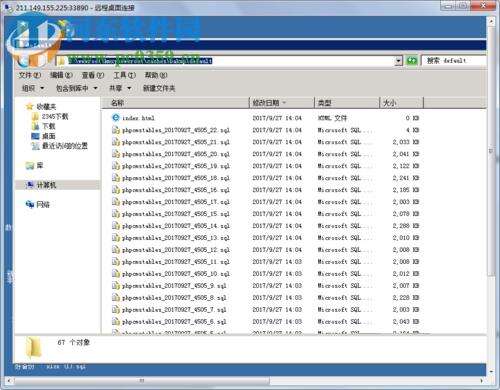Click the file icon of phpcmstables_20170927_4505_14.sql

coord(116,226)
